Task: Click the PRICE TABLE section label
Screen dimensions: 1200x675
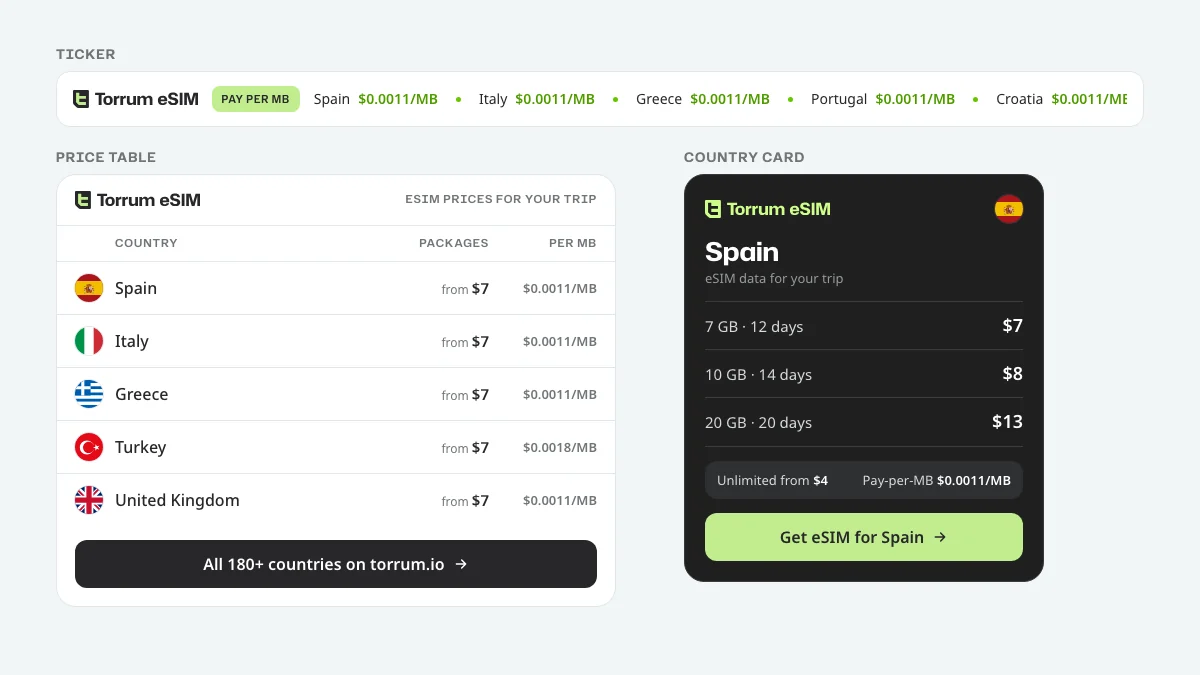Action: coord(106,157)
